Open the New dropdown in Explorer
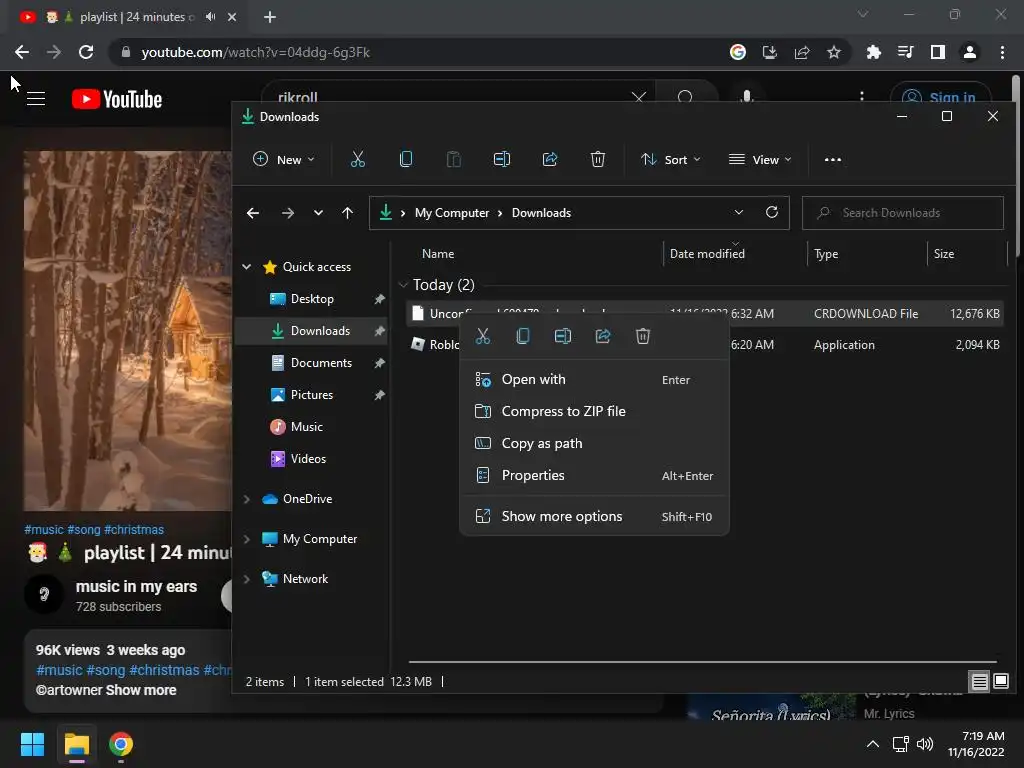This screenshot has height=768, width=1024. pyautogui.click(x=283, y=159)
